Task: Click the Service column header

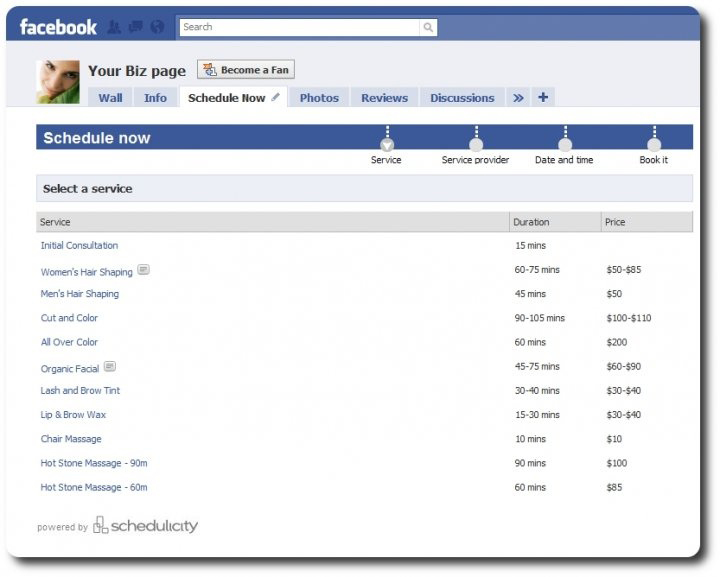Action: pos(273,222)
